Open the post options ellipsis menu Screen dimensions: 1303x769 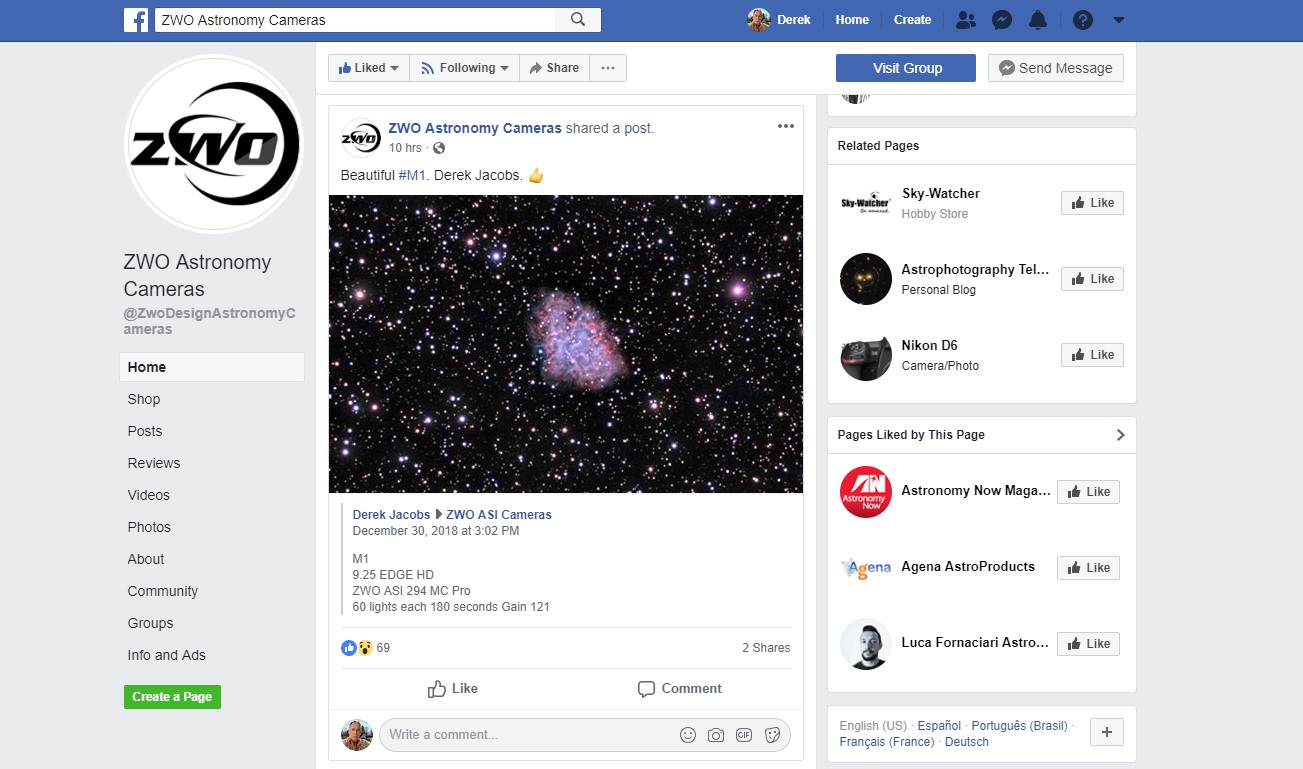pyautogui.click(x=786, y=126)
